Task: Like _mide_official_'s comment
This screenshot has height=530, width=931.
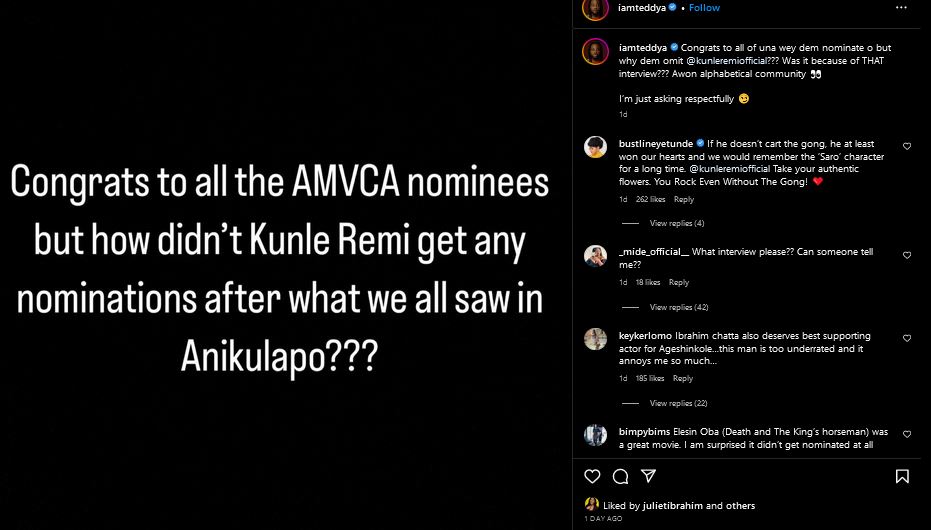Action: coord(907,256)
